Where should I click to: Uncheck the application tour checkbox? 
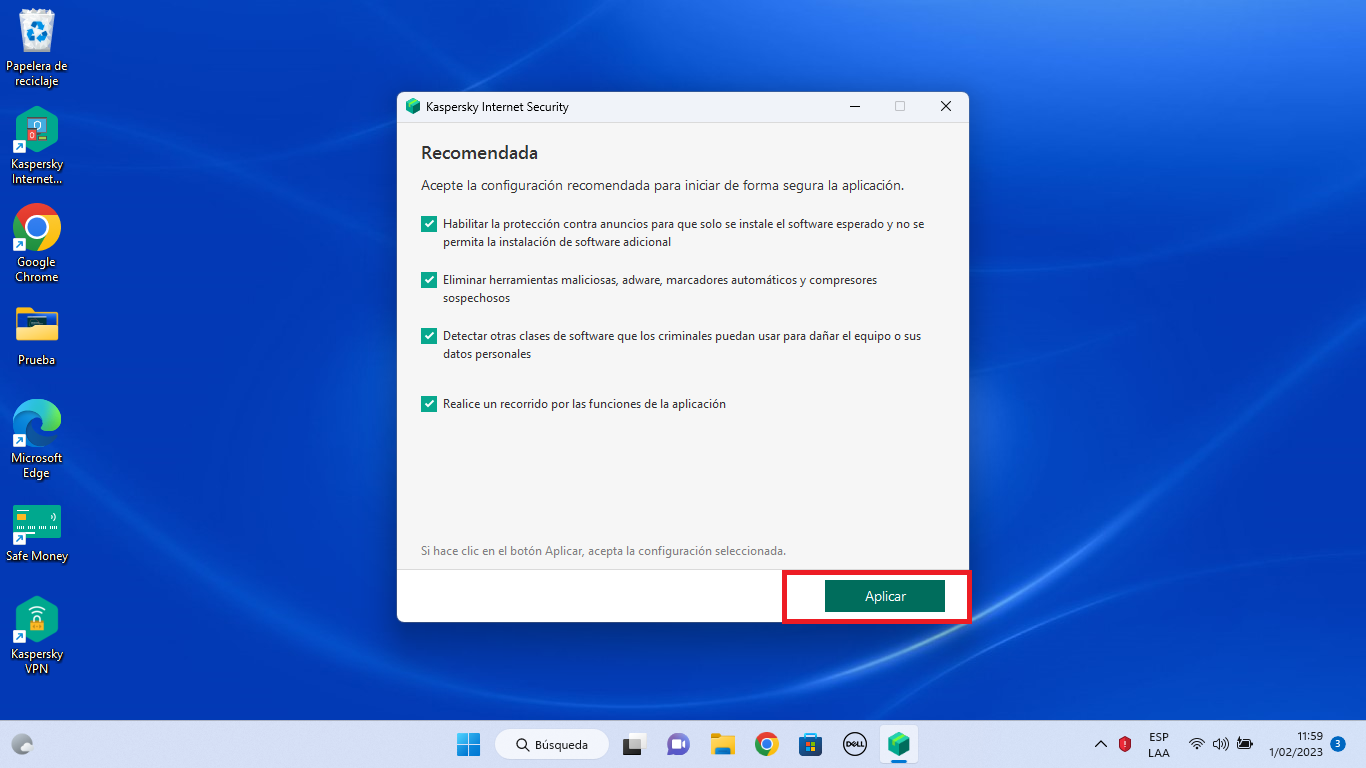(x=429, y=404)
